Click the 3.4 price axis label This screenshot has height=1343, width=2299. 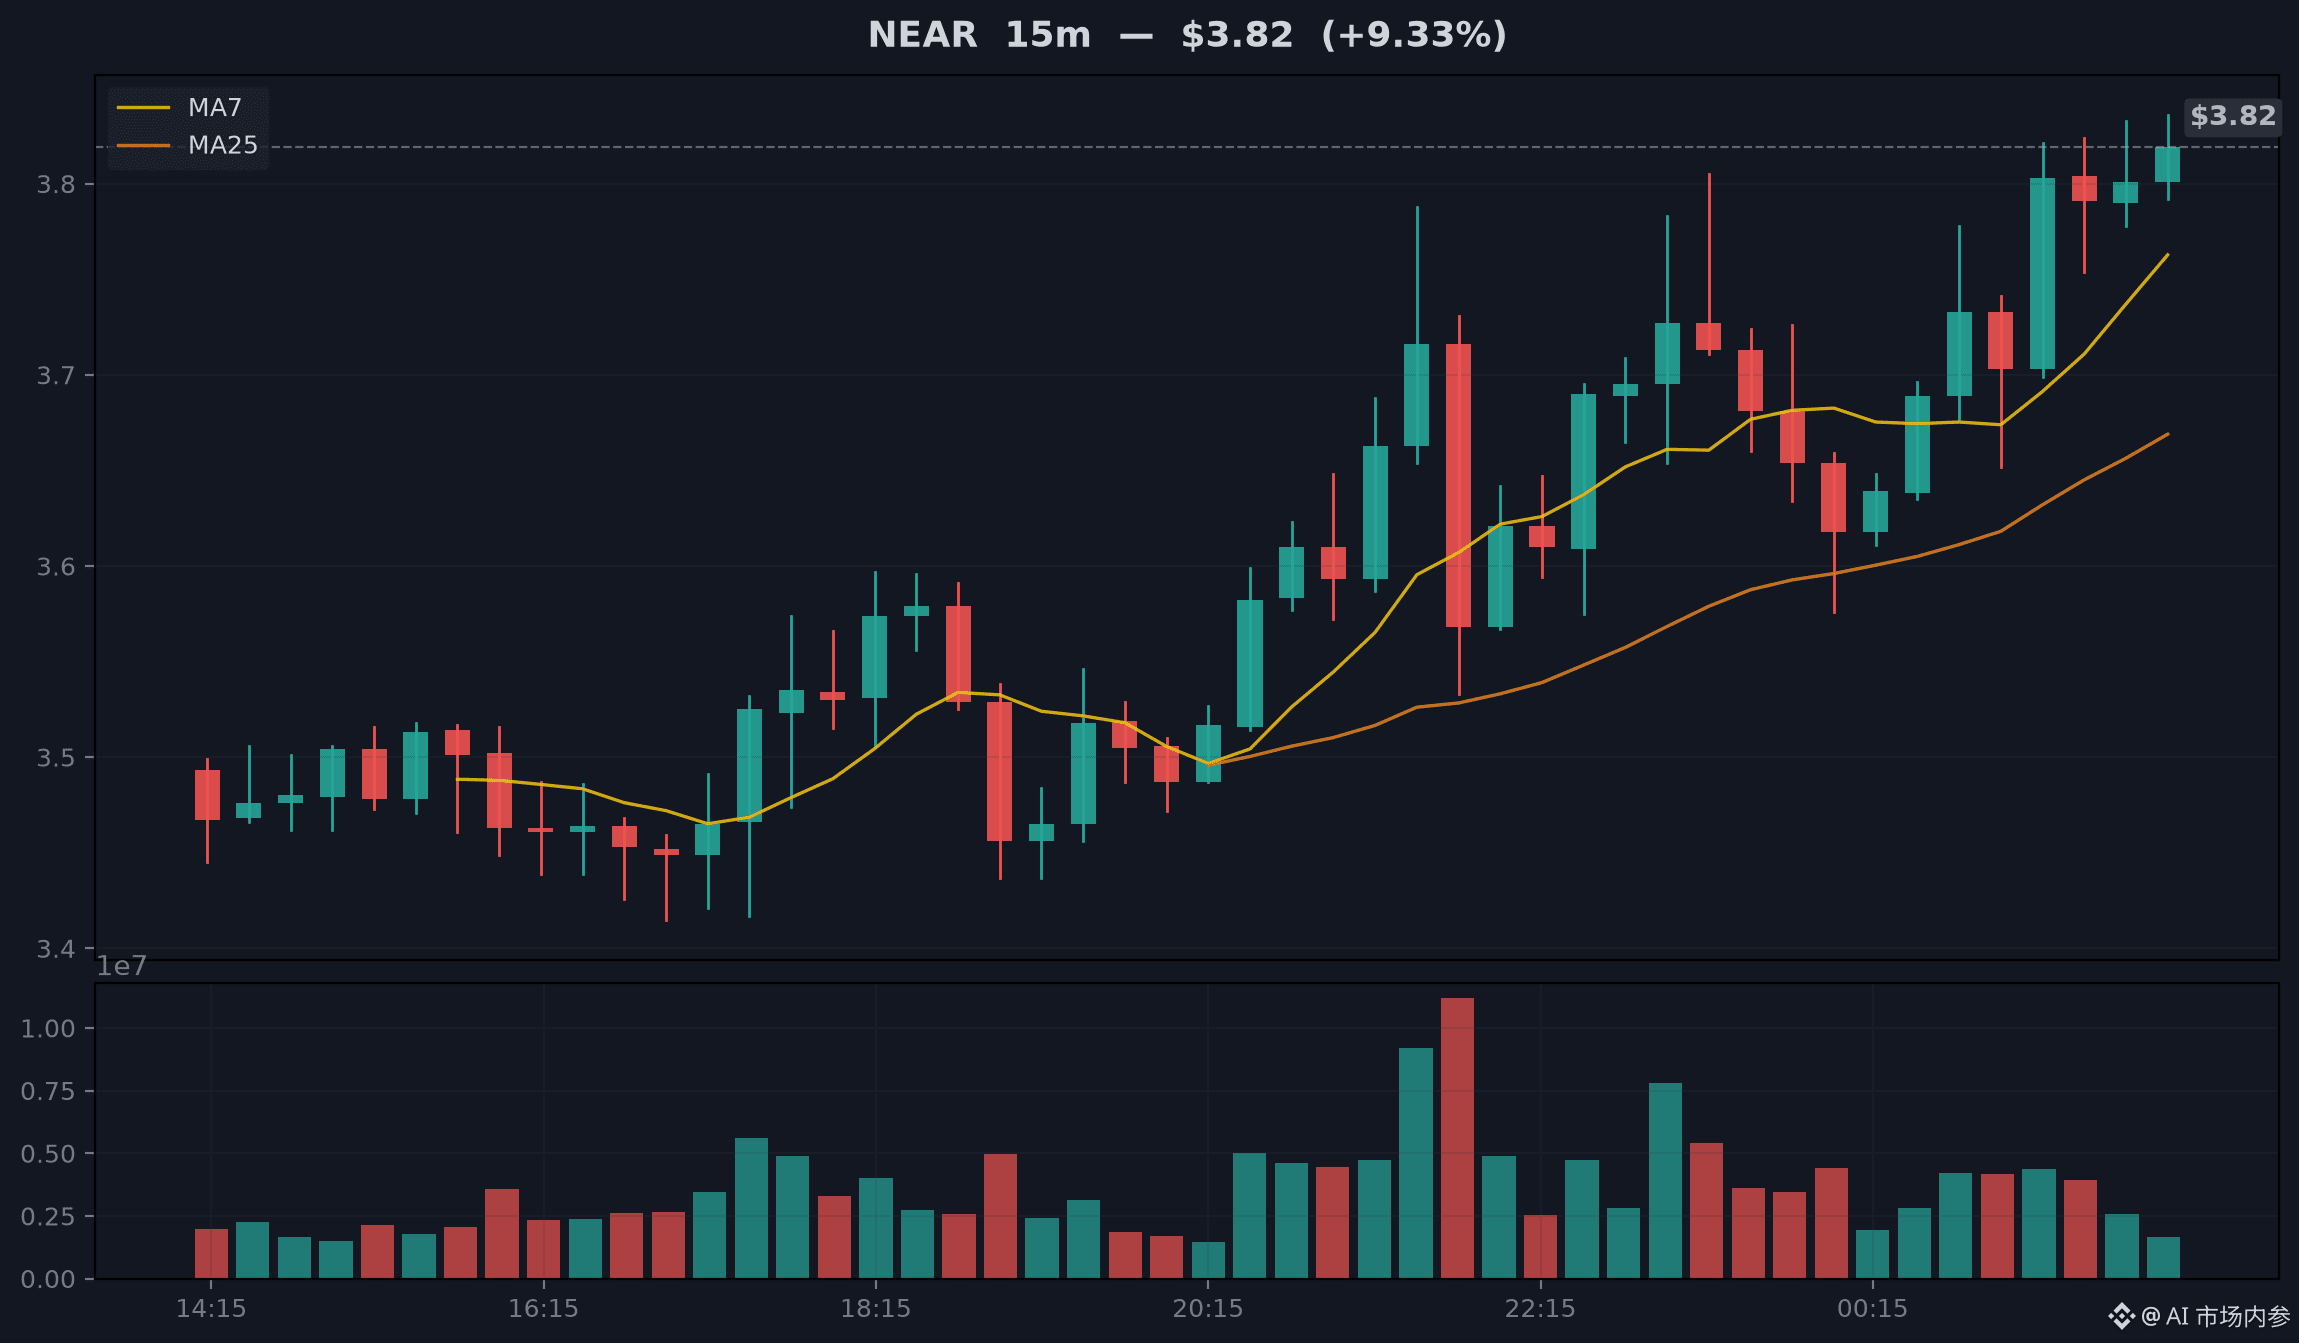(x=56, y=948)
